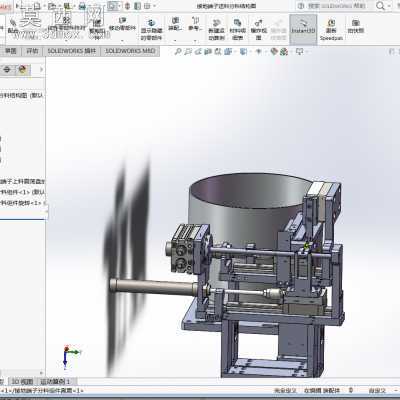Viewport: 400px width, 400px height.
Task: Expand the manager panel tabs arrow
Action: click(41, 70)
